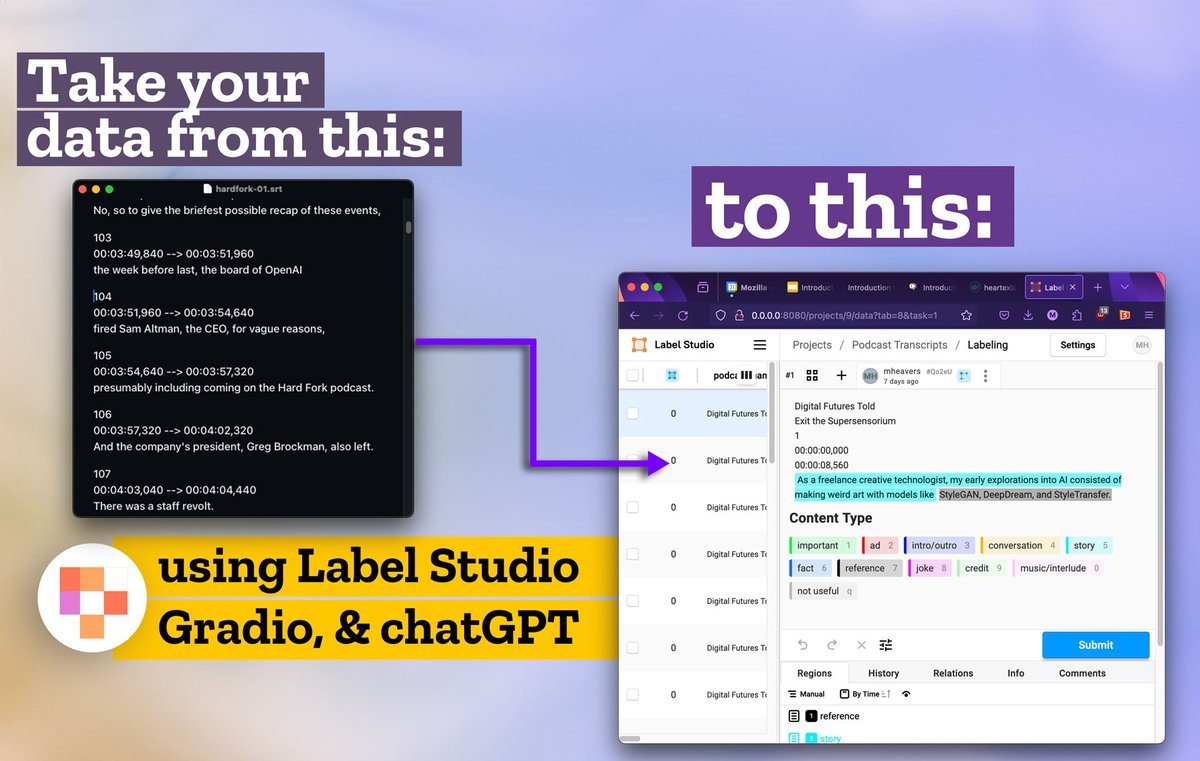Select the story label tag
The height and width of the screenshot is (761, 1200).
pyautogui.click(x=1089, y=546)
